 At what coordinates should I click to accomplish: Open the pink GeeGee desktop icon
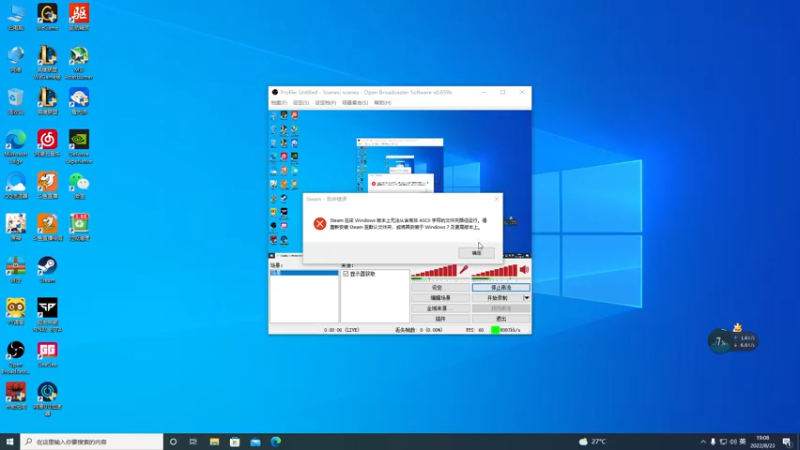pyautogui.click(x=47, y=355)
